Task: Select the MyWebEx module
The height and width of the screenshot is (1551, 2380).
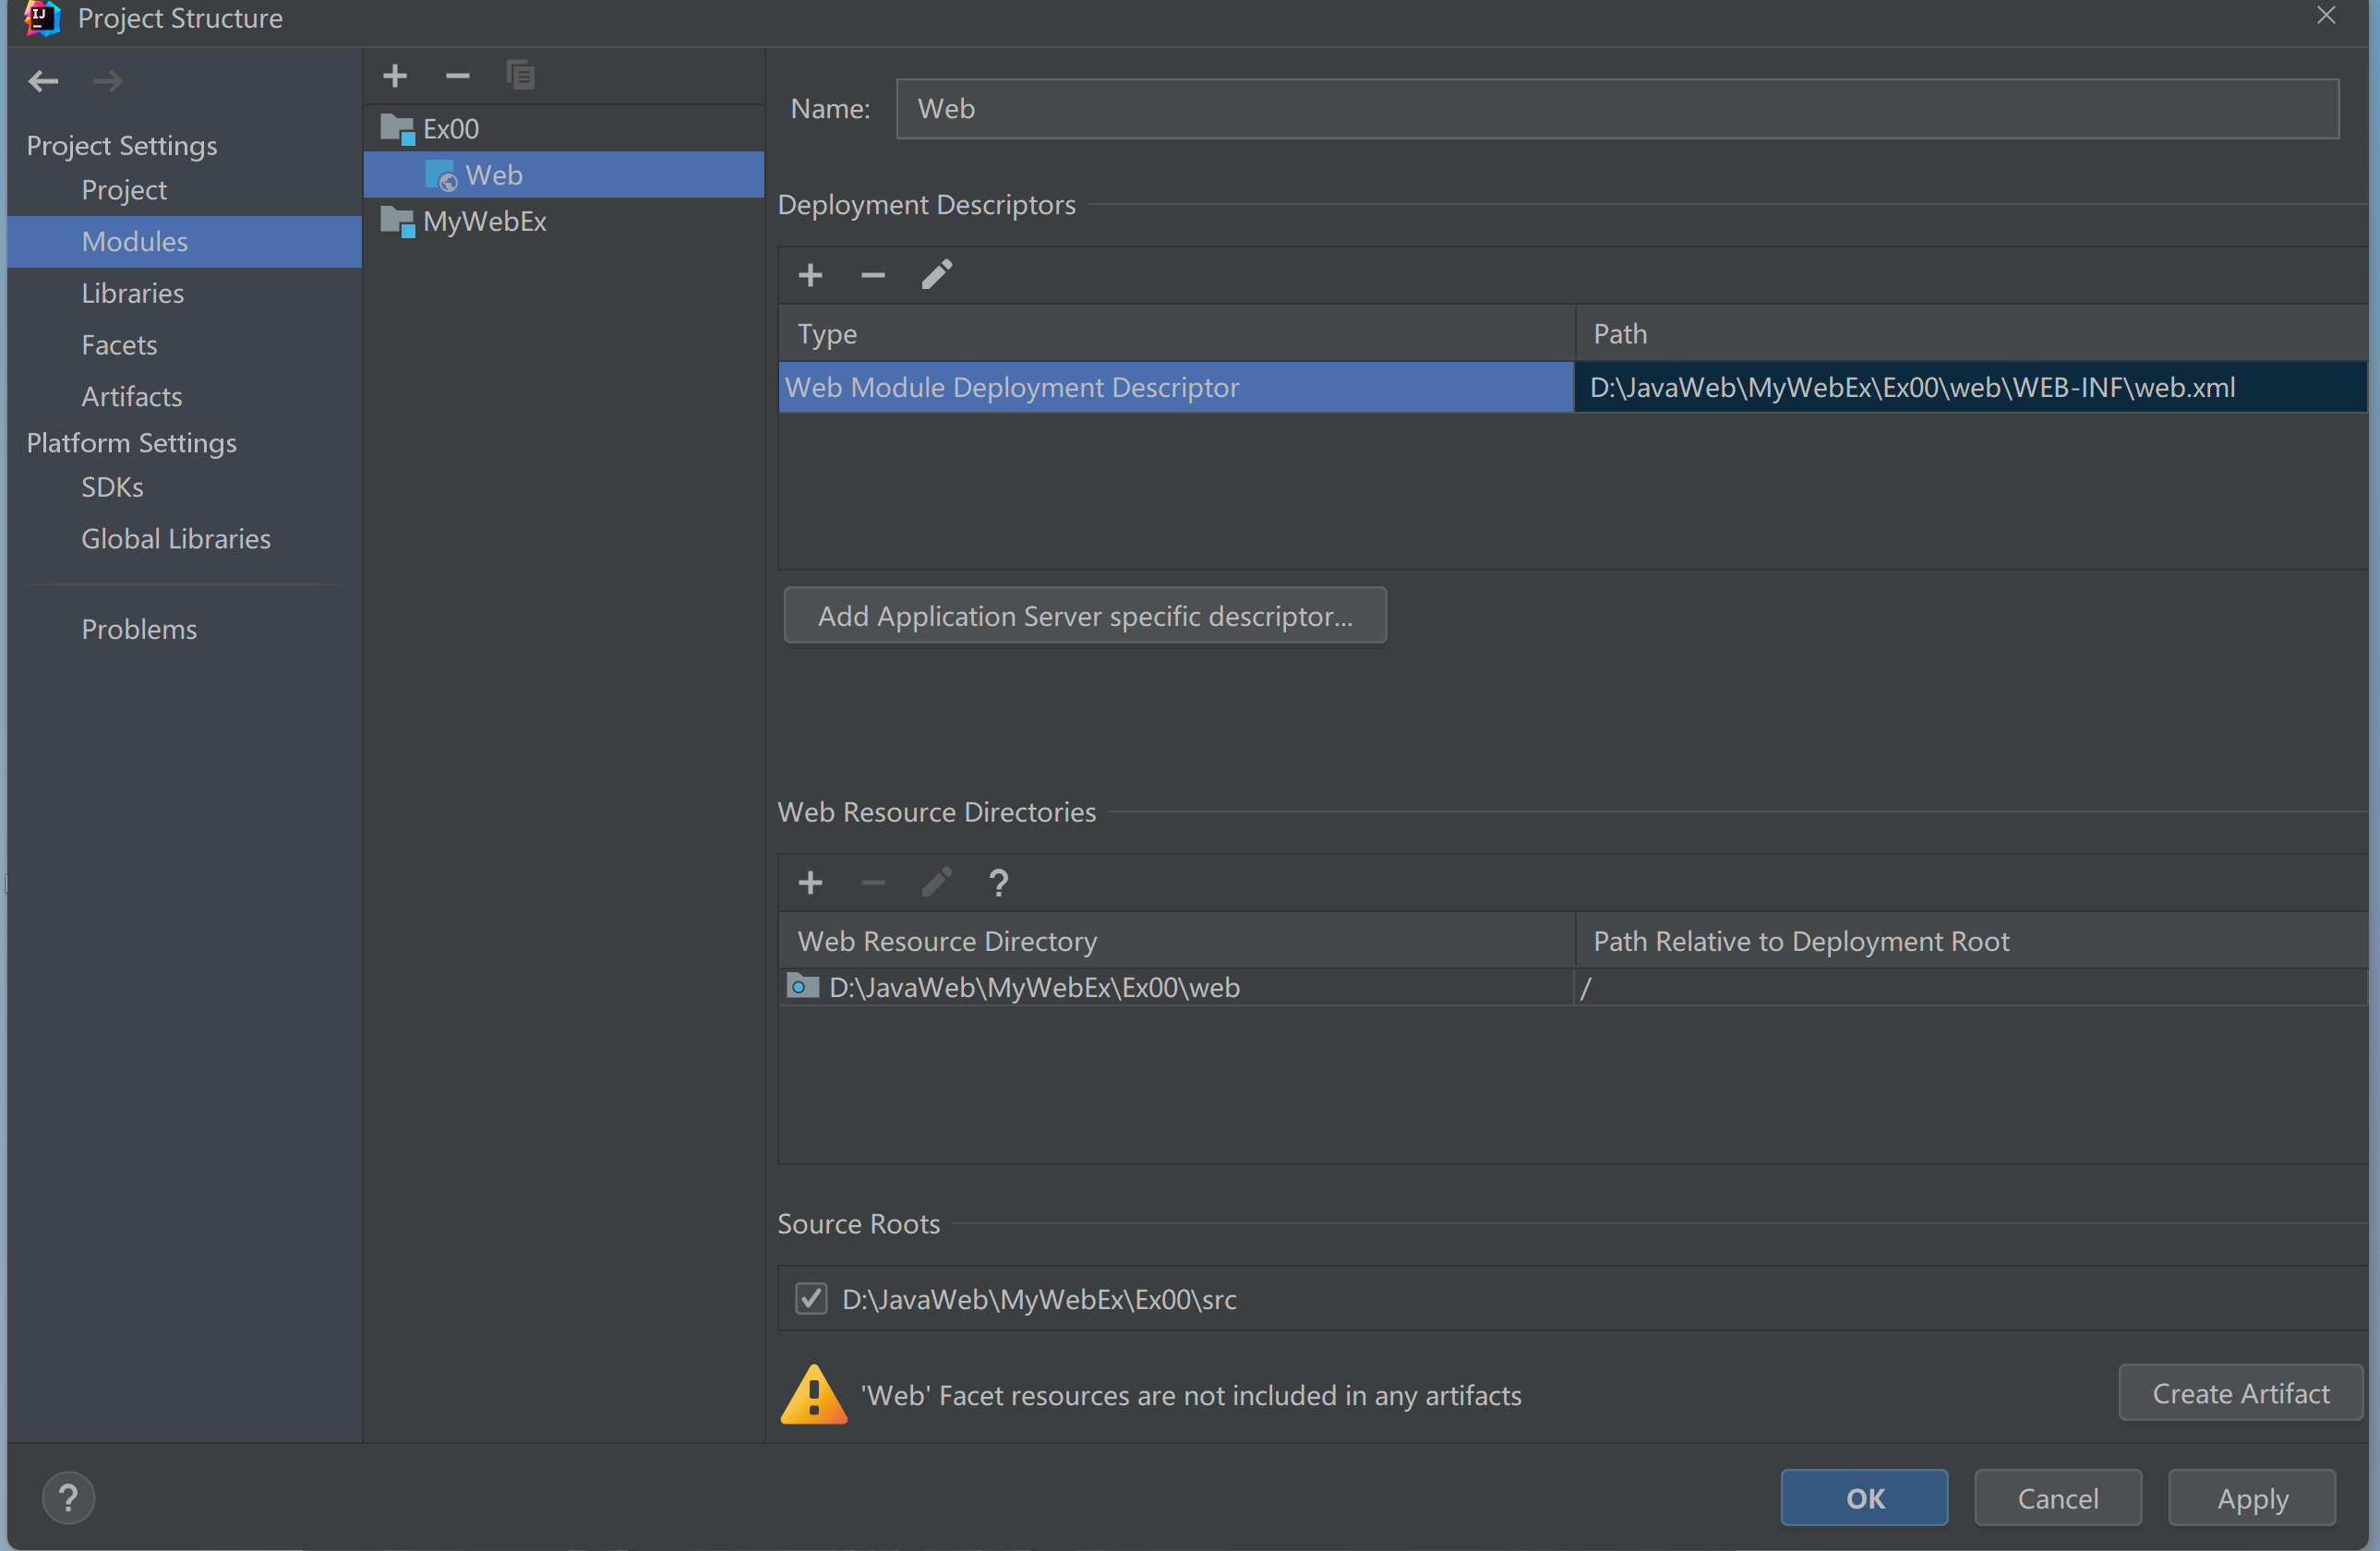Action: pos(484,221)
